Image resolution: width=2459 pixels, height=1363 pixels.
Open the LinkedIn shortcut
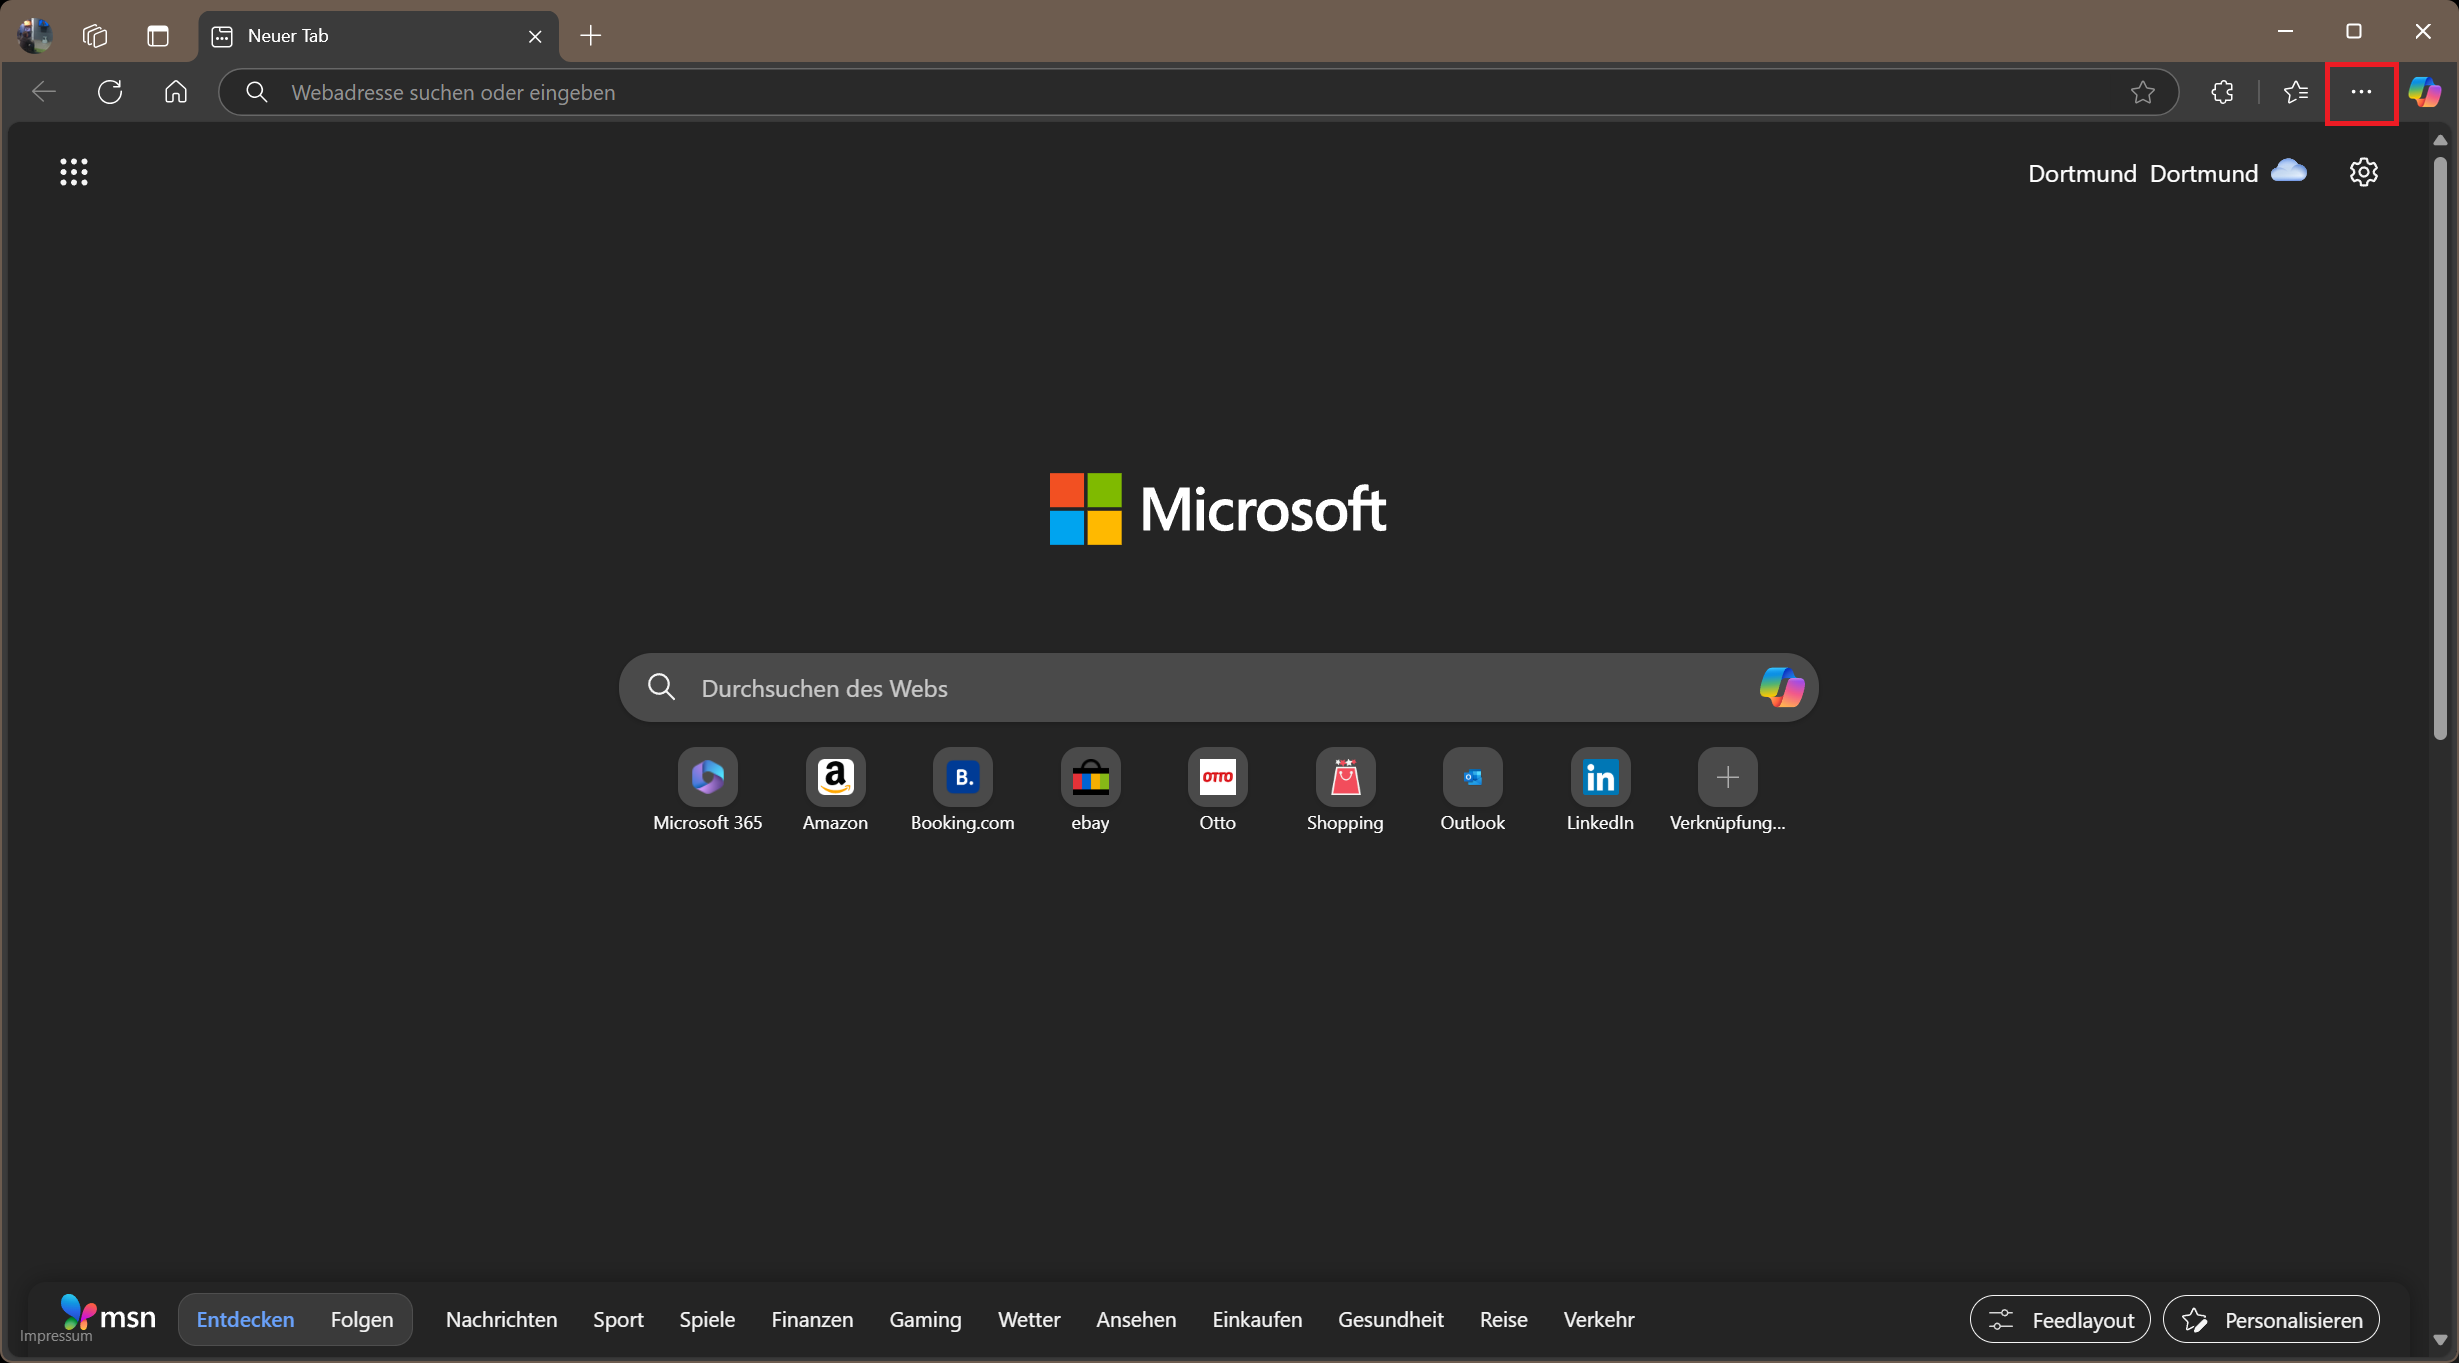click(x=1601, y=790)
